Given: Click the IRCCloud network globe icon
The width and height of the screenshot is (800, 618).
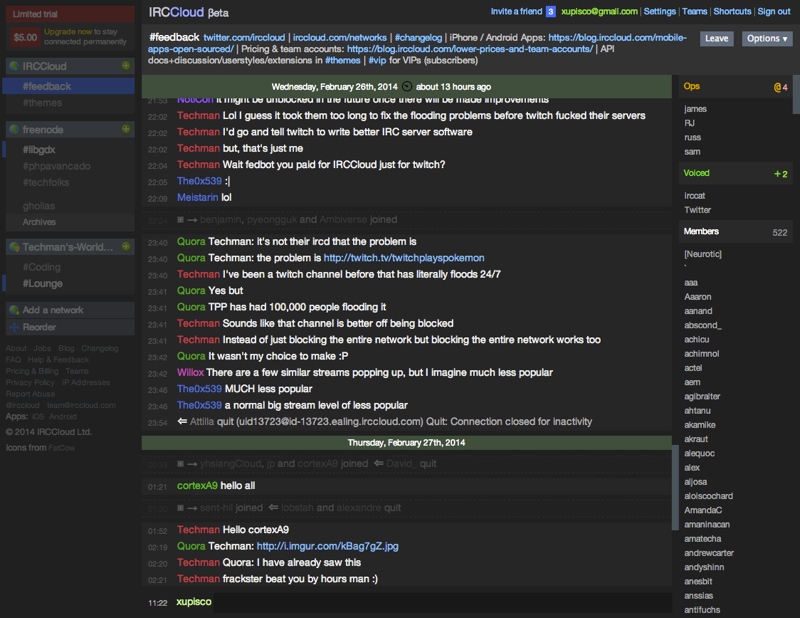Looking at the screenshot, I should pos(14,66).
